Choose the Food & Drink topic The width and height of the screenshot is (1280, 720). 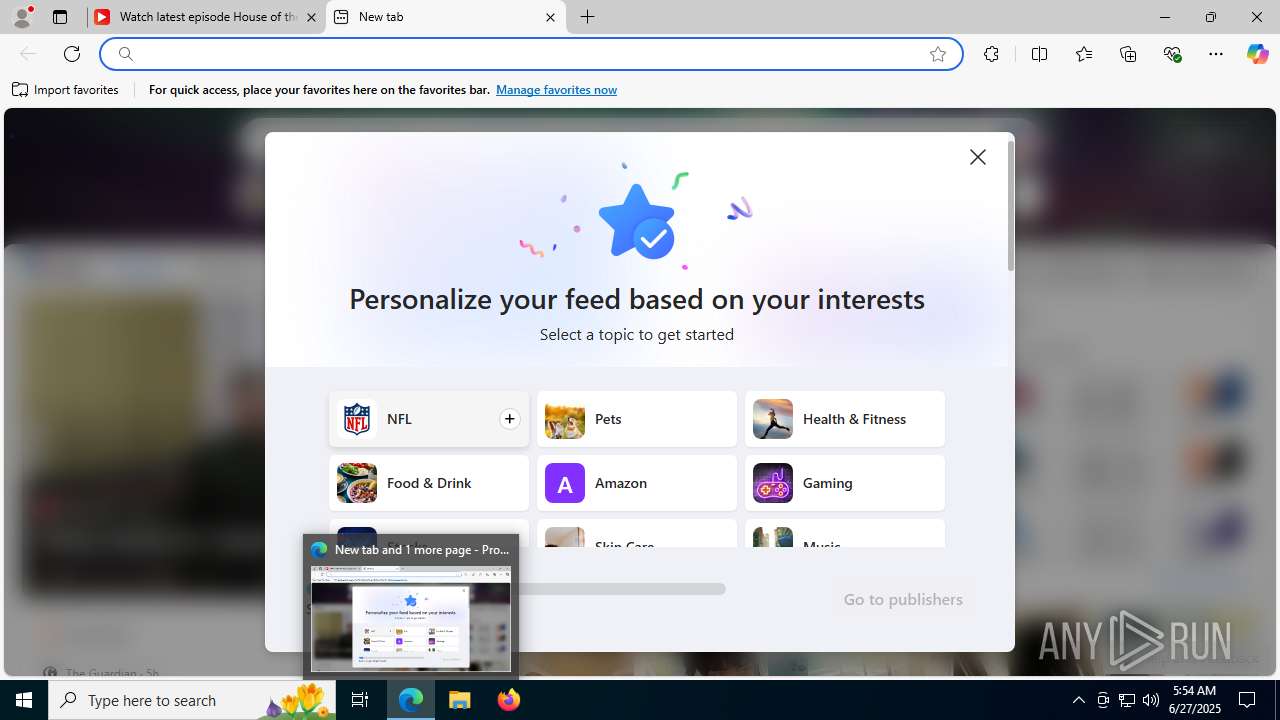(429, 483)
